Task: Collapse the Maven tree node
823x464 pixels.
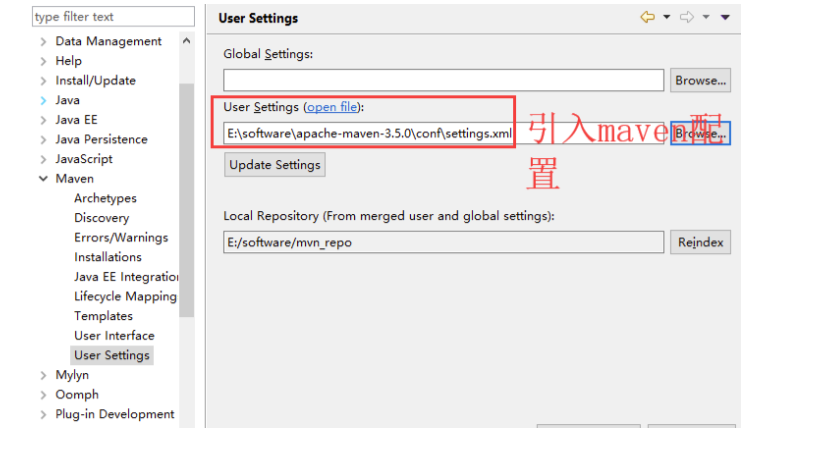Action: (43, 179)
